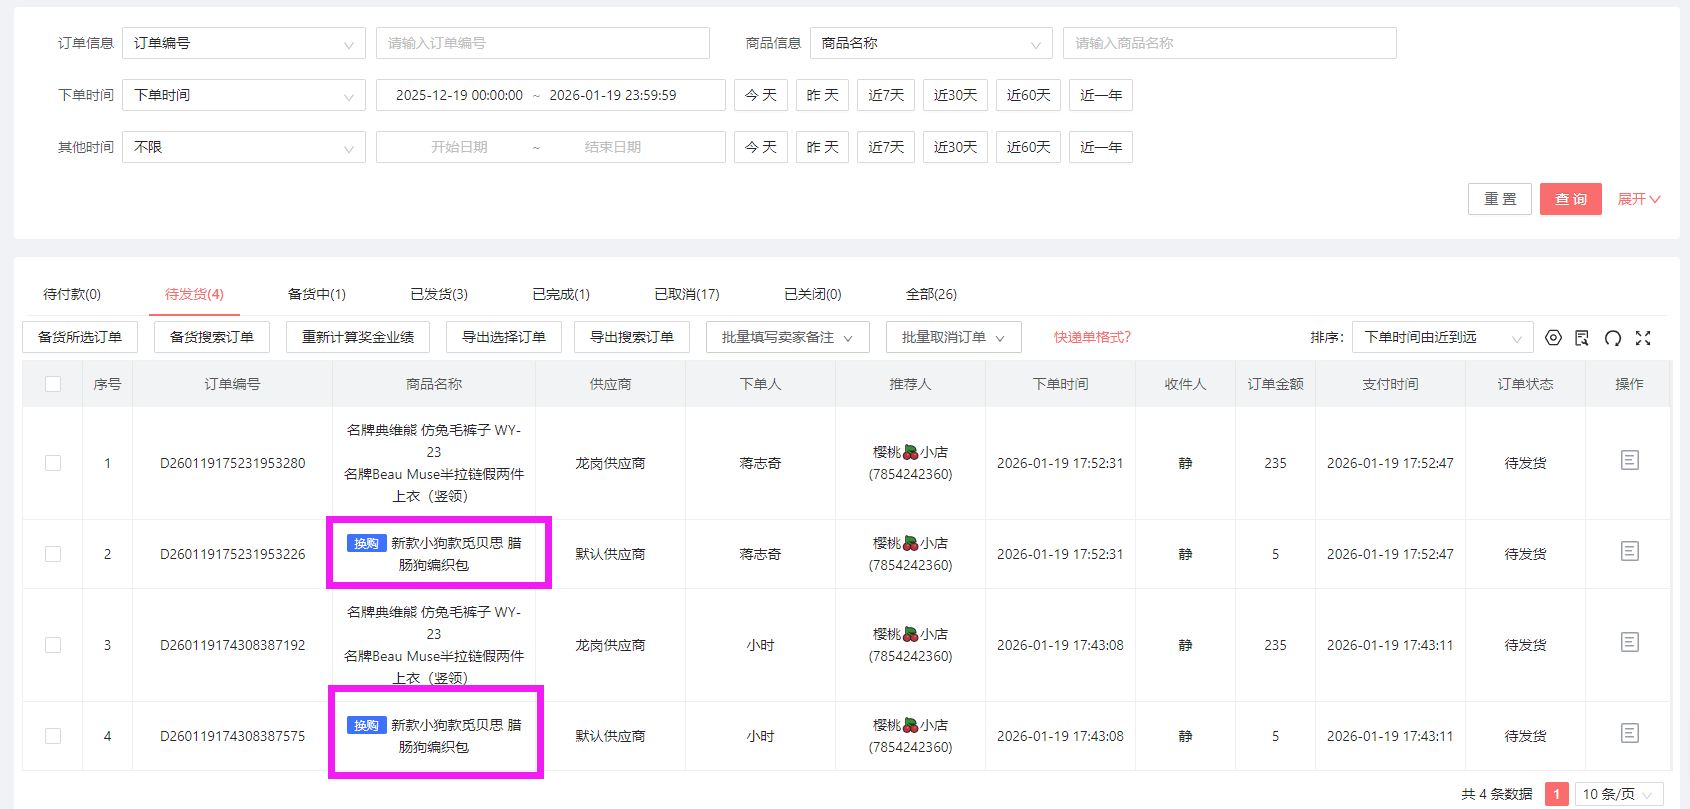The height and width of the screenshot is (809, 1690).
Task: Expand more filters with 展开 link
Action: 1638,199
